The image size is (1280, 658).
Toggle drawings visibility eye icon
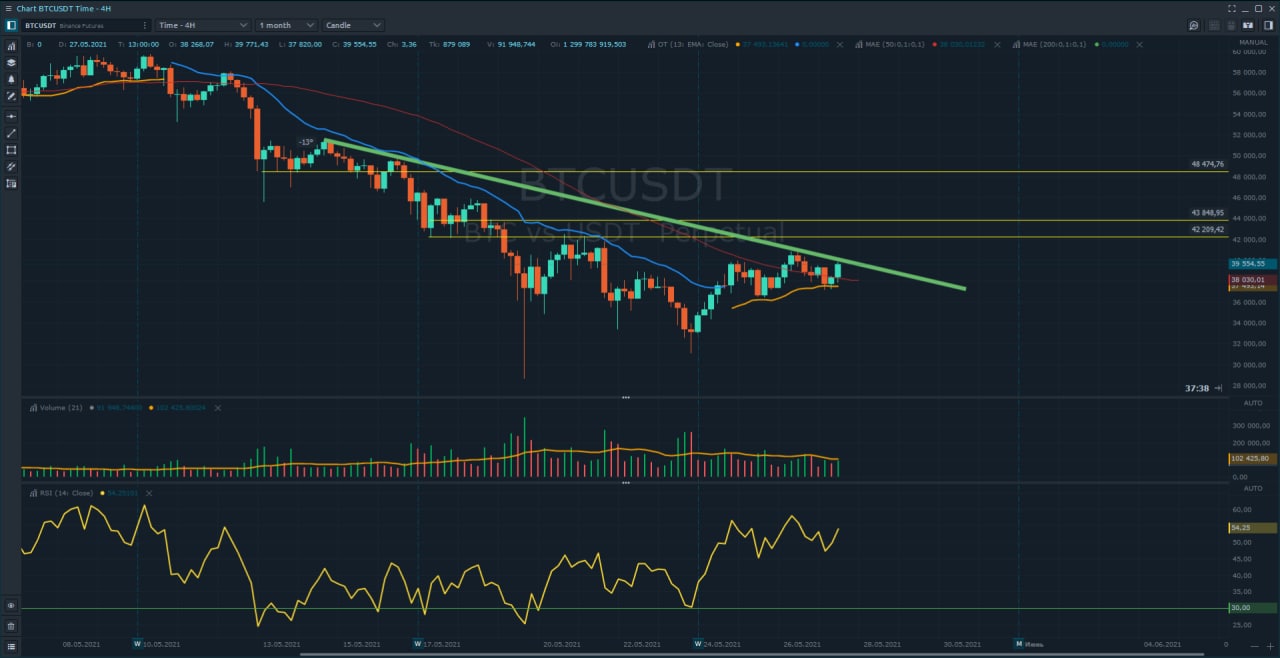[11, 606]
